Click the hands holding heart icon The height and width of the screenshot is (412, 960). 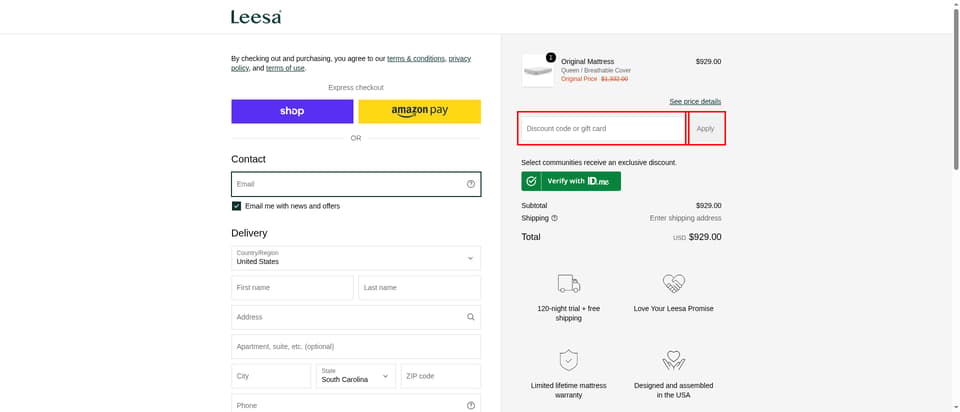(673, 361)
